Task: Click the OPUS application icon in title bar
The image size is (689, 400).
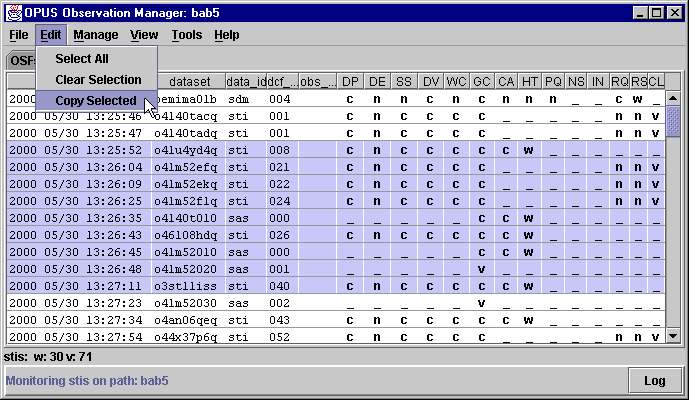Action: tap(11, 11)
